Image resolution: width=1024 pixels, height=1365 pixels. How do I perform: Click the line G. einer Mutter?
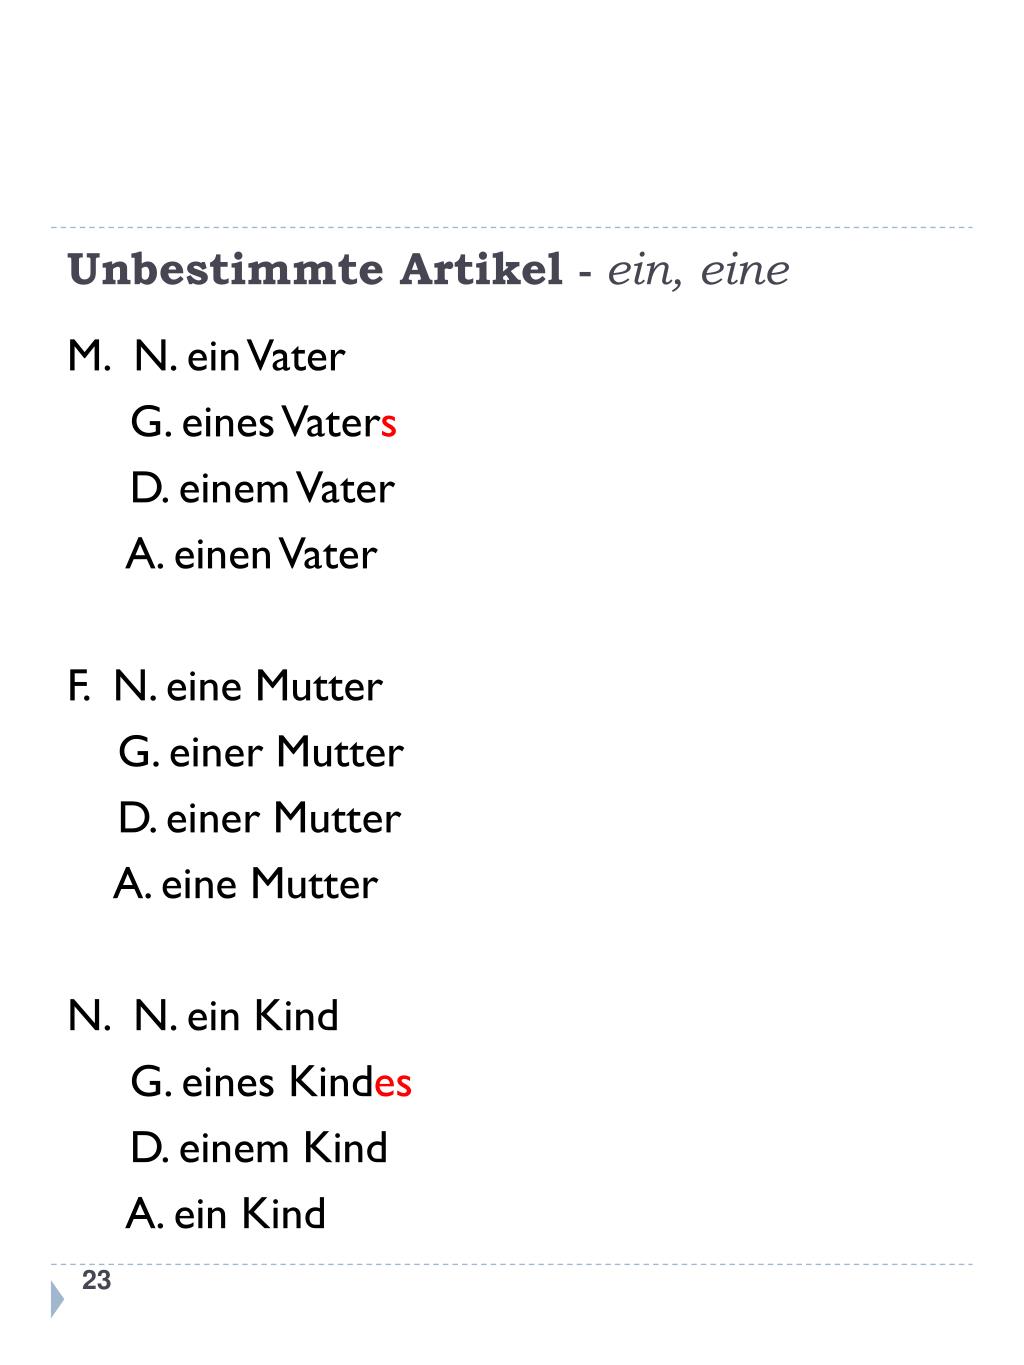pos(261,752)
